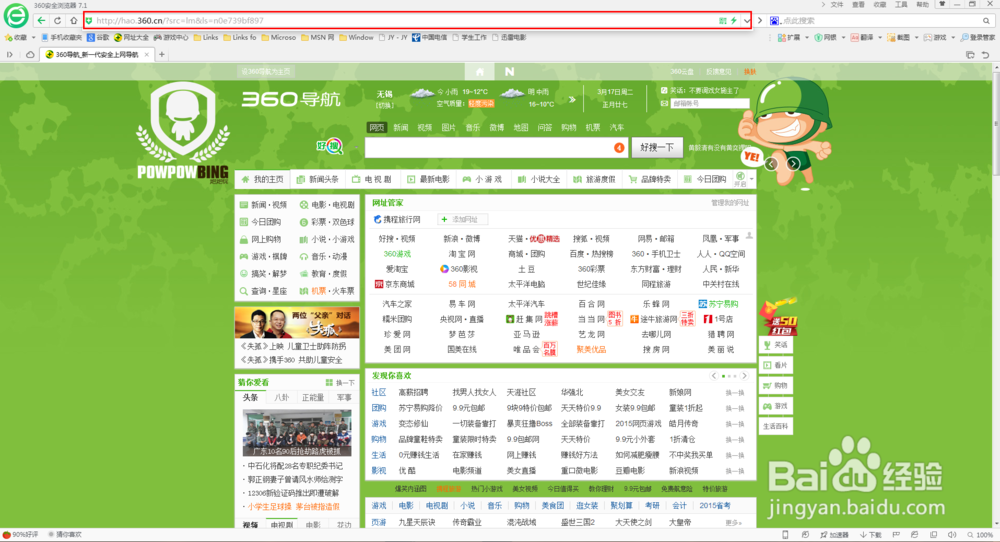Viewport: 1000px width, 542px height.
Task: Click the orange badge inside search field
Action: pos(619,147)
